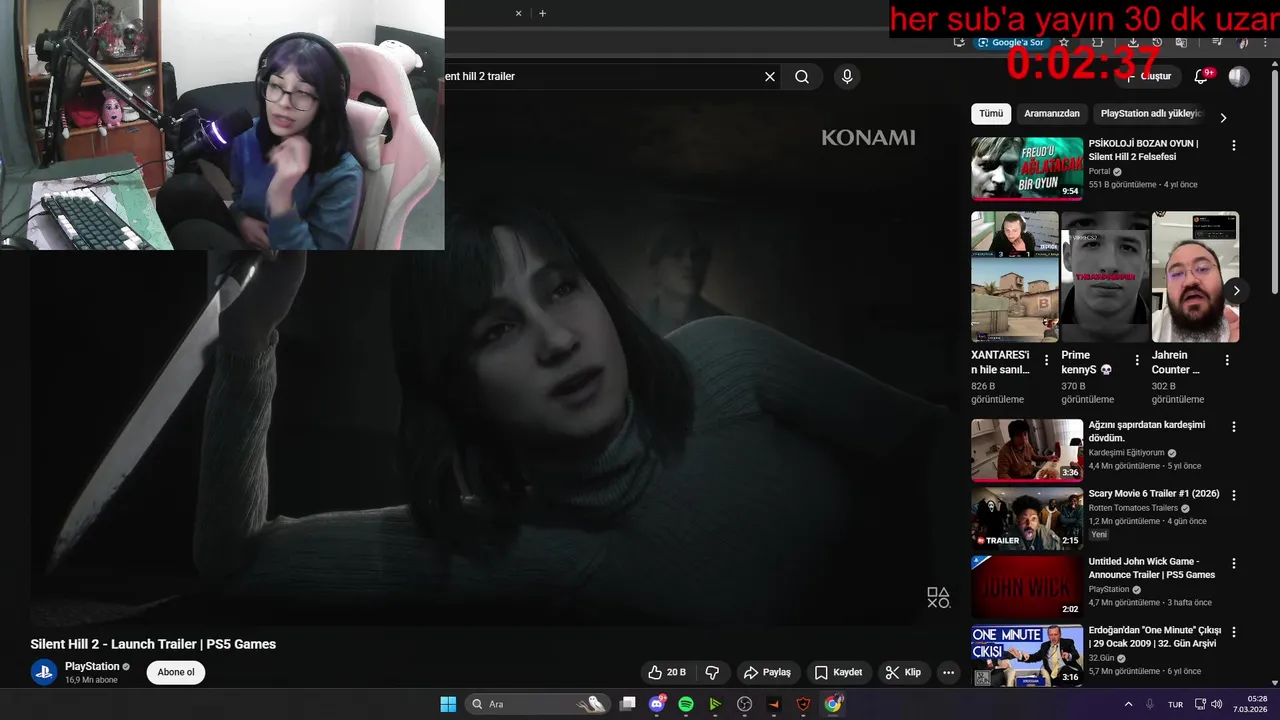Save the video with Kaydet
The height and width of the screenshot is (720, 1280).
coord(838,673)
